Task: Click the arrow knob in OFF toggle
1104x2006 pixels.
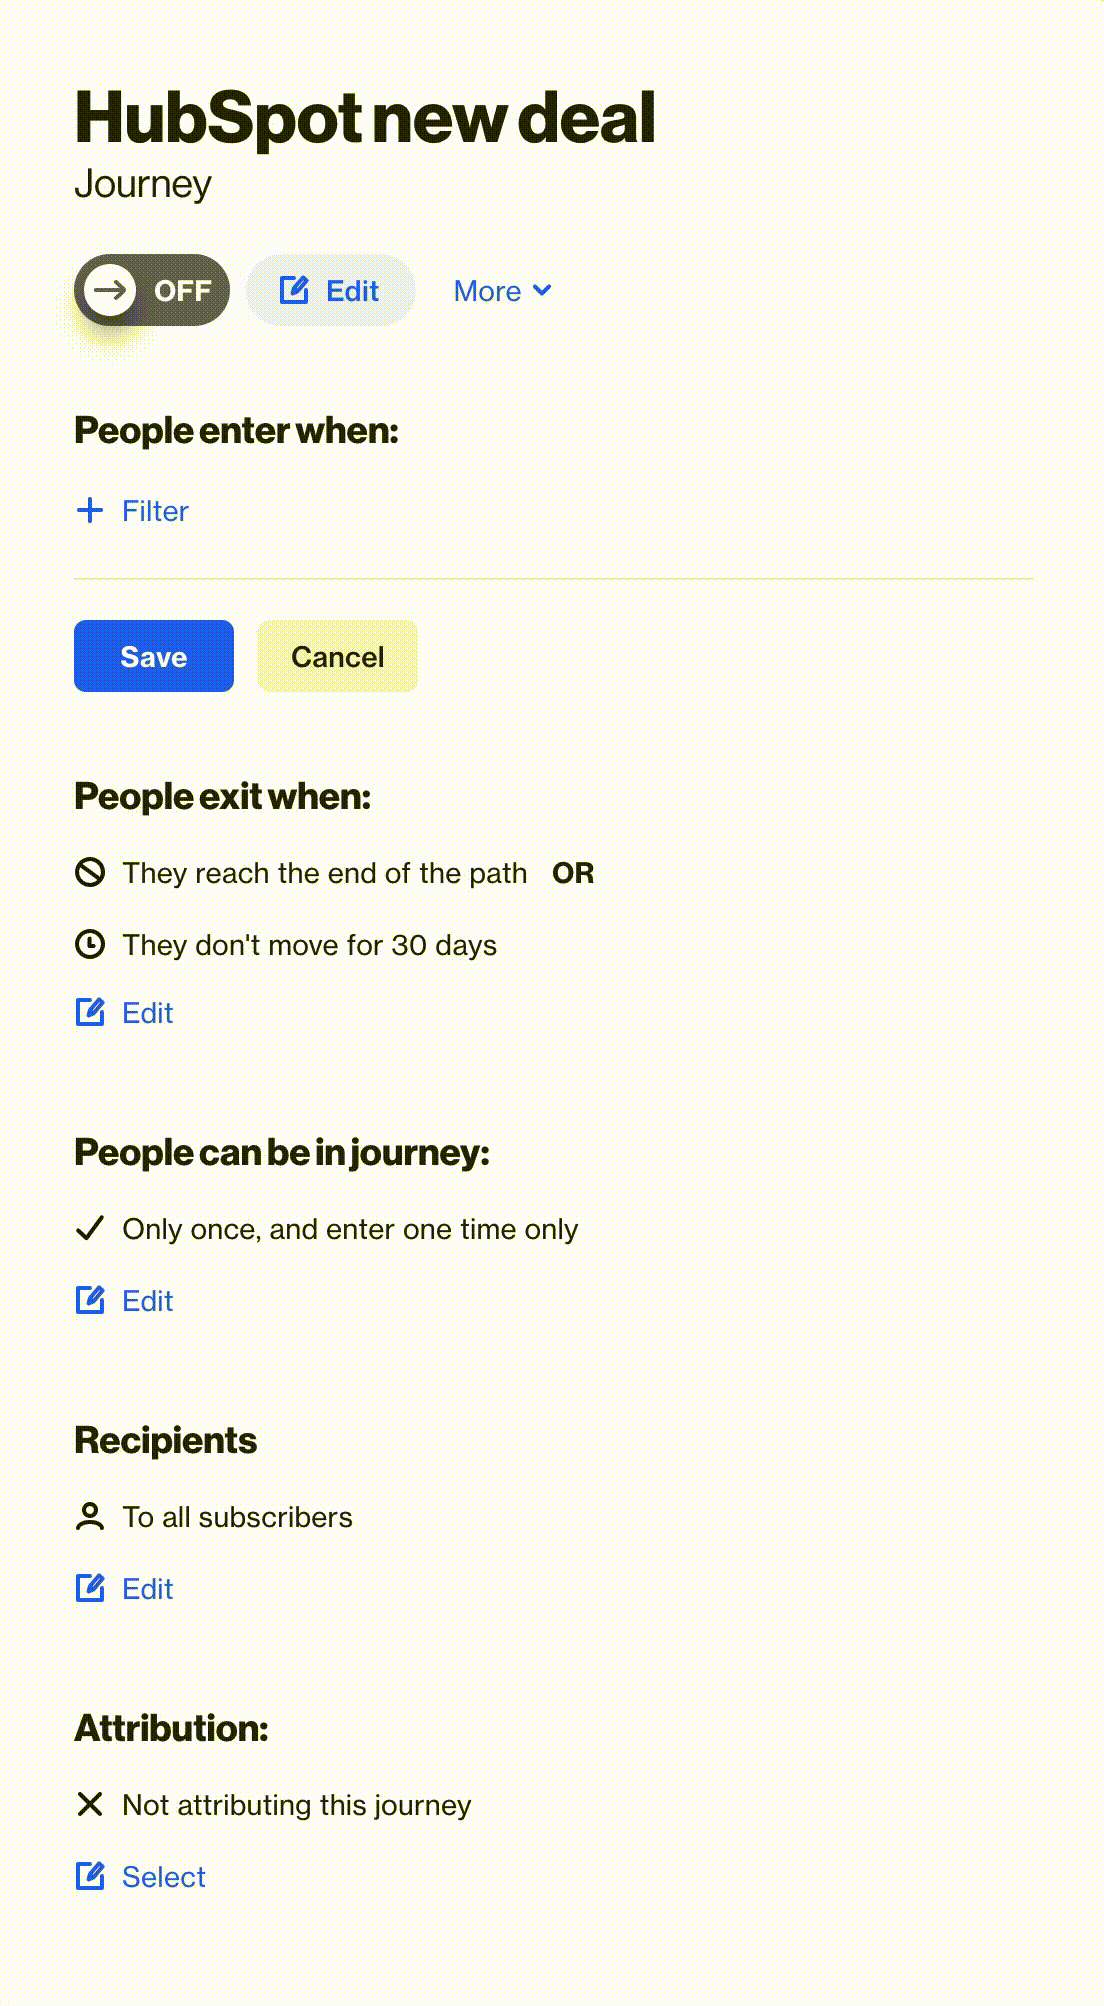Action: coord(110,290)
